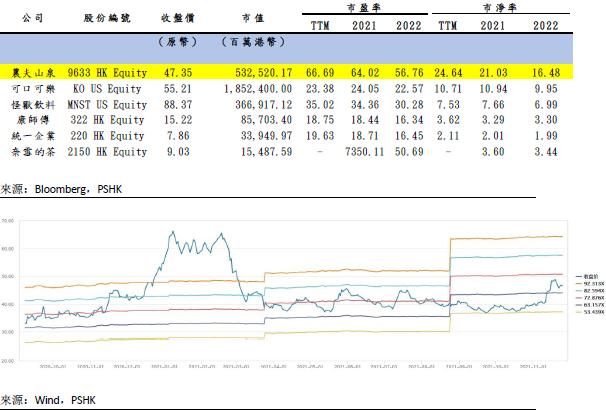The image size is (606, 410).
Task: Click value 64.02 in 農夫山泉 row
Action: point(364,73)
